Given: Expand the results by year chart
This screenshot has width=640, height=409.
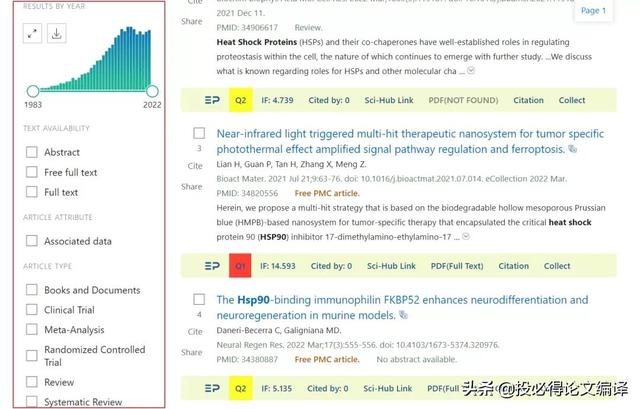Looking at the screenshot, I should (x=32, y=33).
